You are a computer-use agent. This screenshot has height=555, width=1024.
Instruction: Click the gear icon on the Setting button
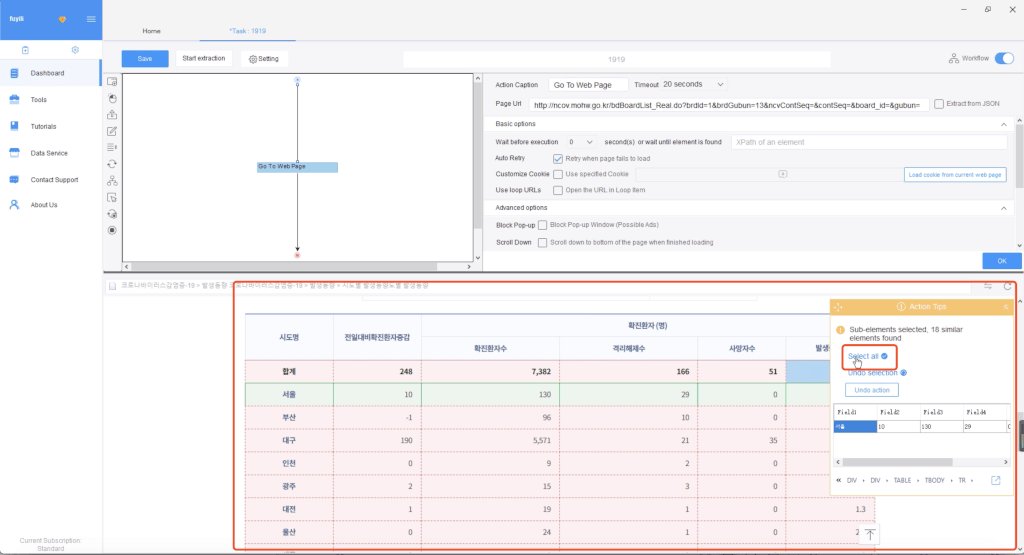click(253, 59)
